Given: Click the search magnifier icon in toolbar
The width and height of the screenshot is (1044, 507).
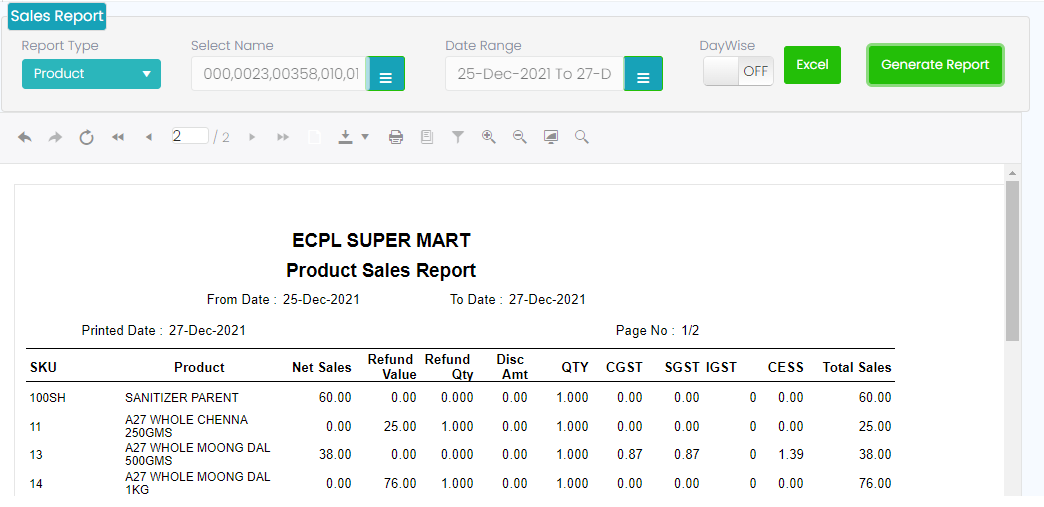Looking at the screenshot, I should tap(581, 137).
